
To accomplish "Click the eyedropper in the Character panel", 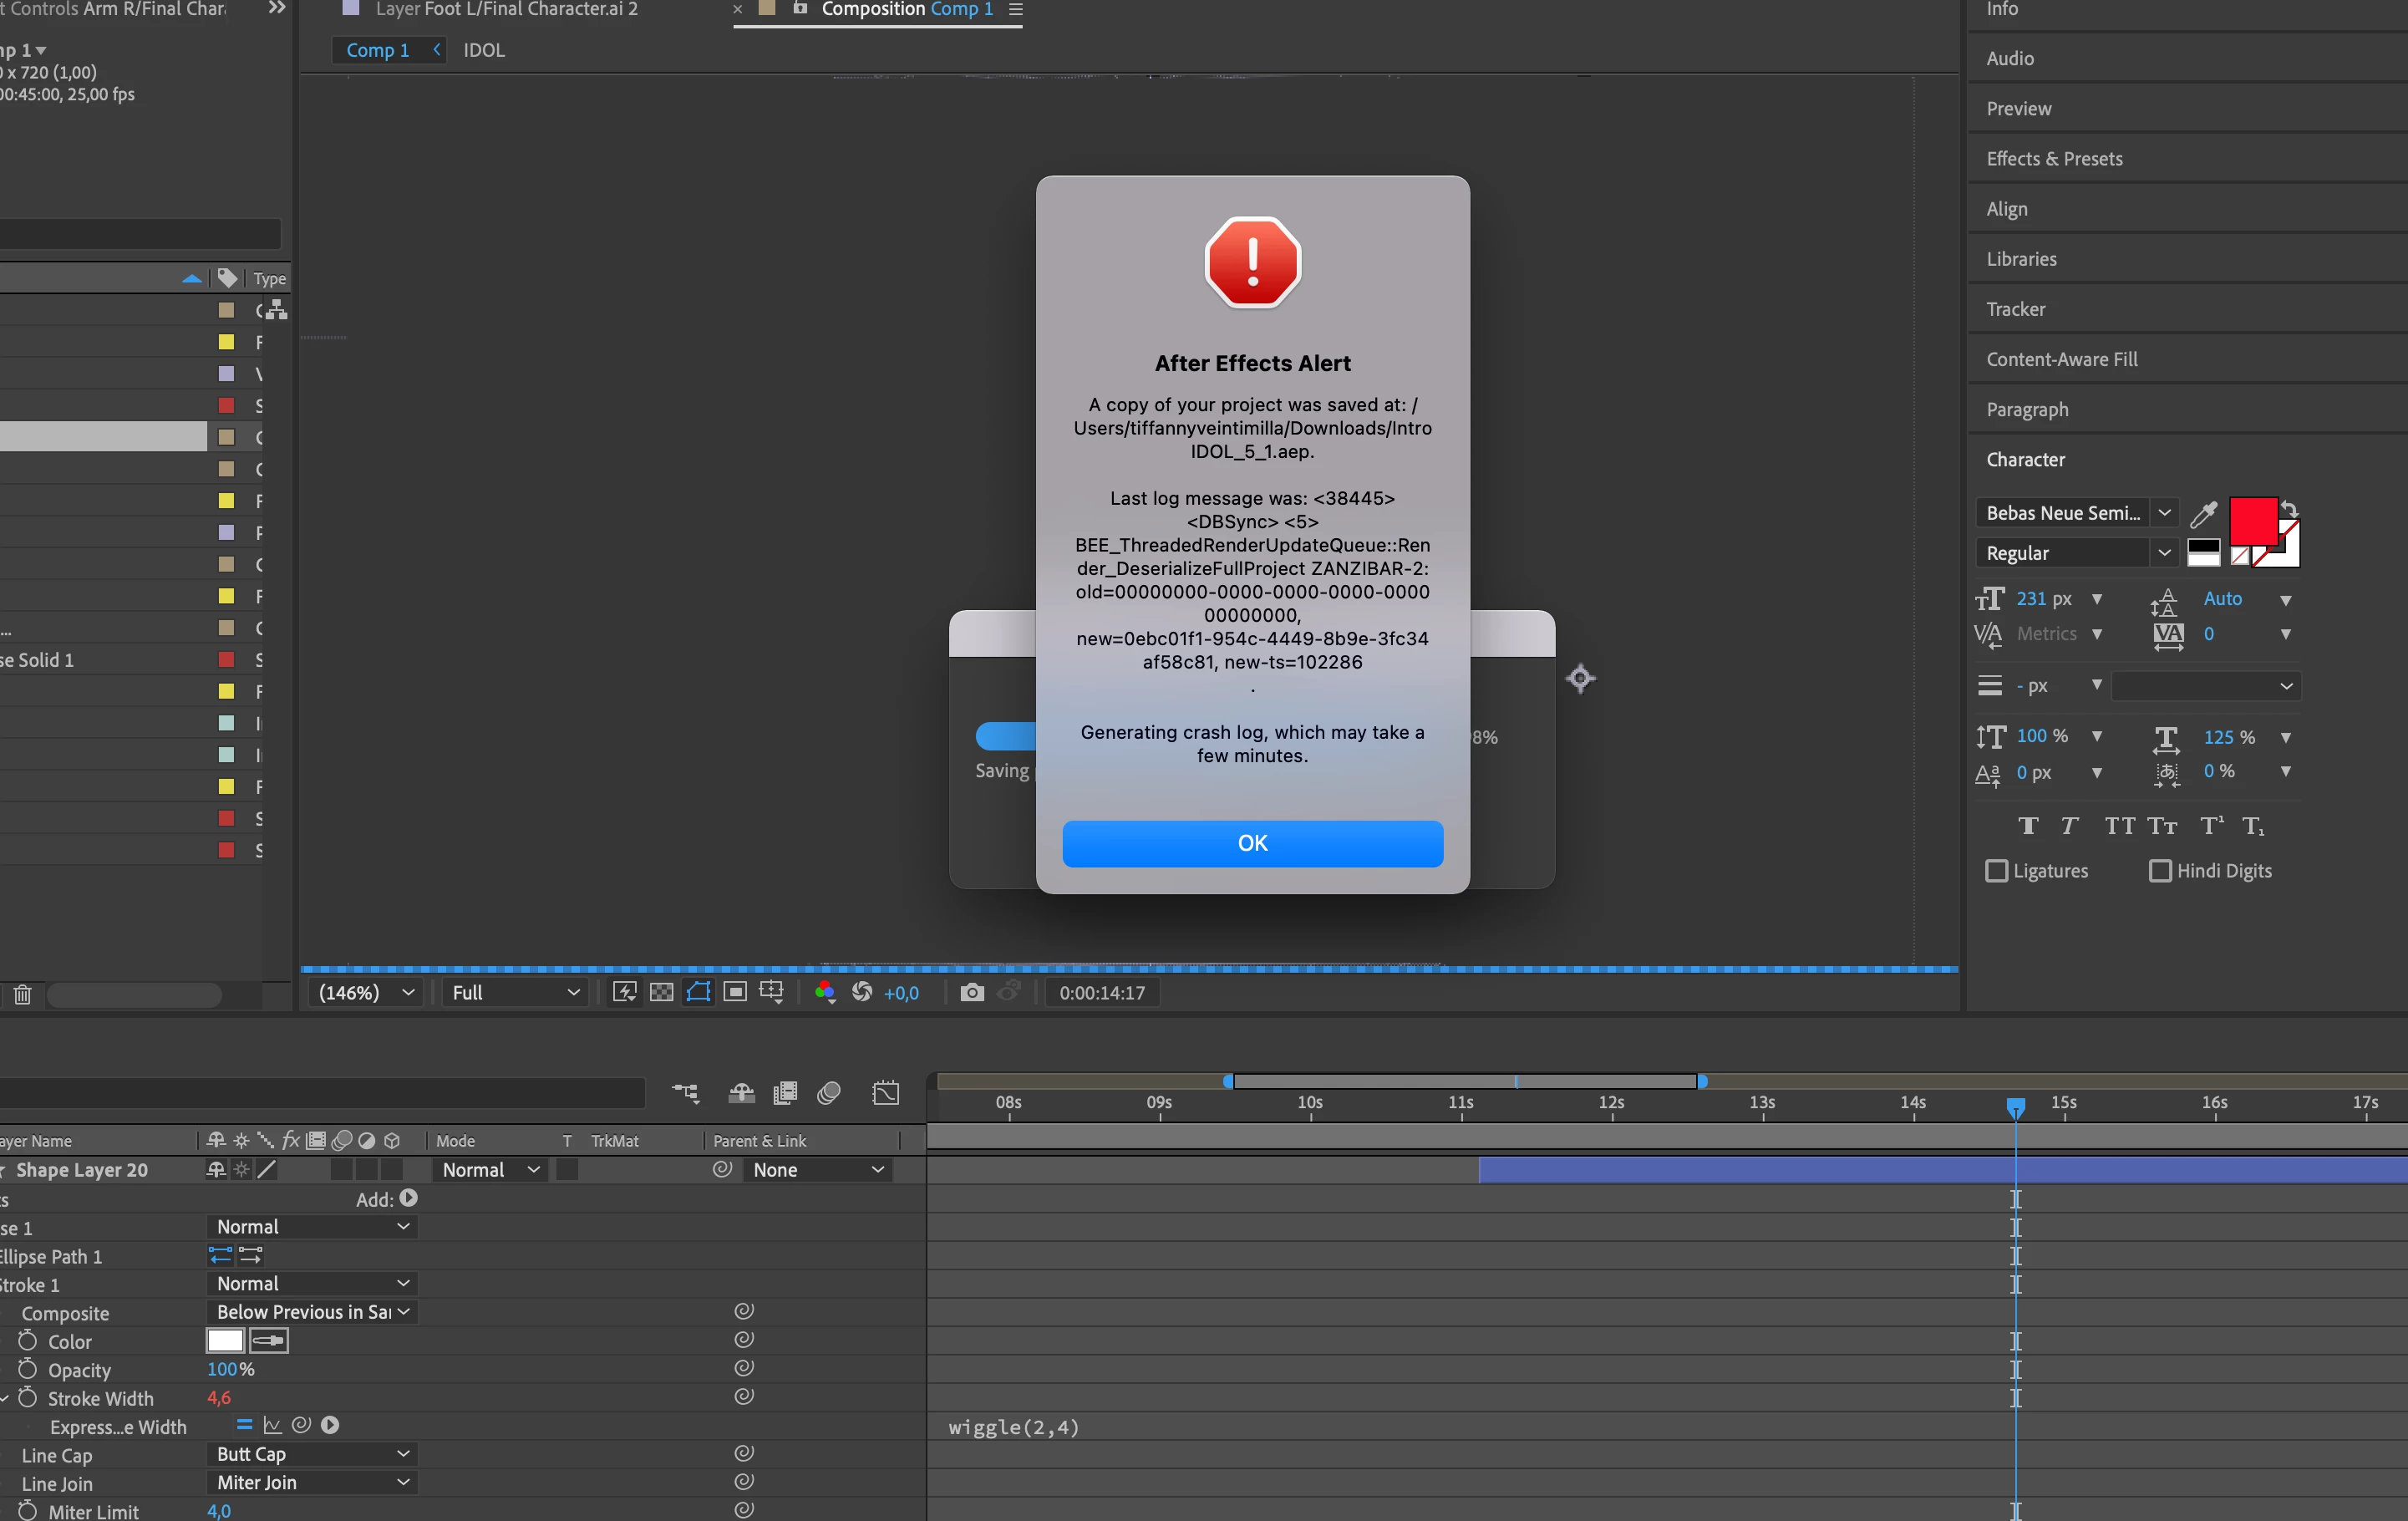I will [2203, 514].
